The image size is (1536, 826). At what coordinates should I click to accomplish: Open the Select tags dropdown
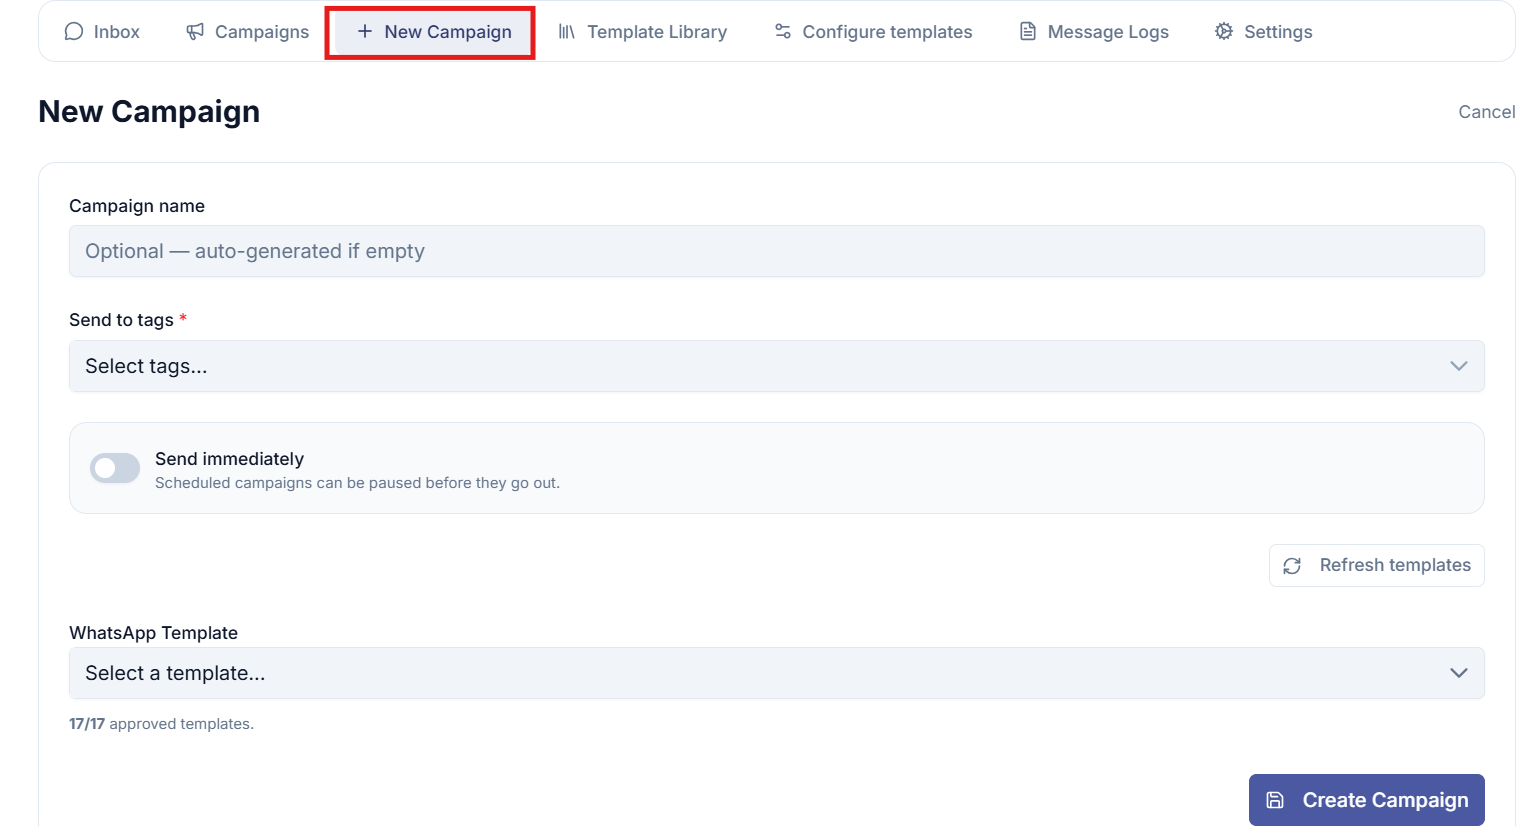(x=777, y=366)
